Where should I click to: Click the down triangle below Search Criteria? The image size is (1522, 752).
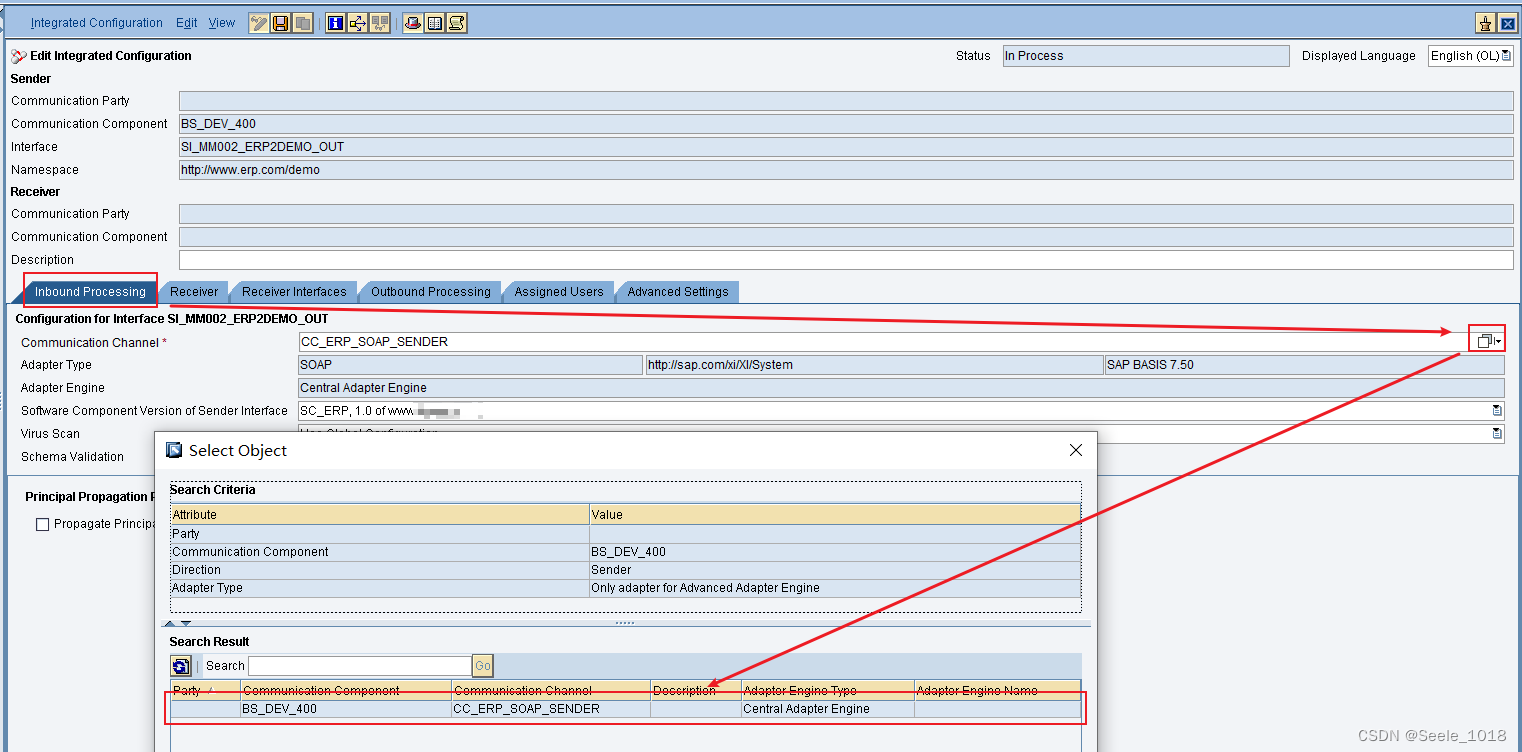pyautogui.click(x=185, y=623)
